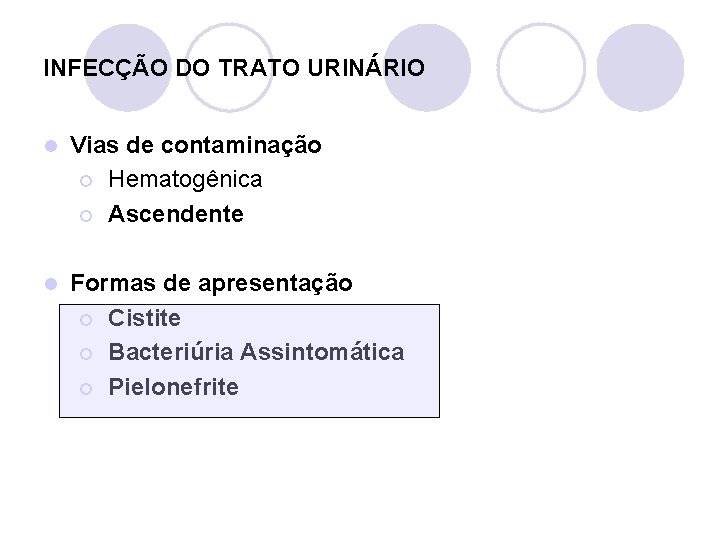
Task: Select the Cistite item
Action: (144, 318)
